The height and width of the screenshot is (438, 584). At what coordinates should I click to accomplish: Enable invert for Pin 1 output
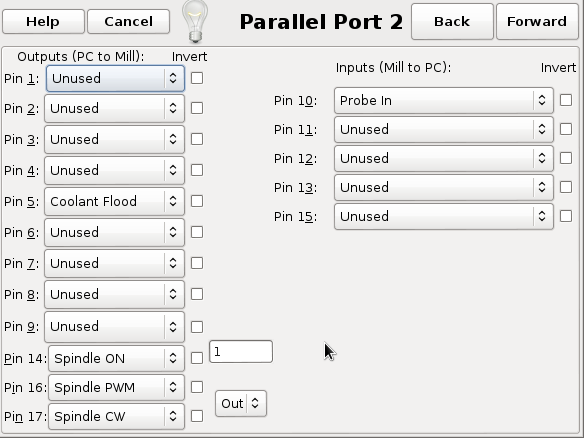pyautogui.click(x=197, y=78)
